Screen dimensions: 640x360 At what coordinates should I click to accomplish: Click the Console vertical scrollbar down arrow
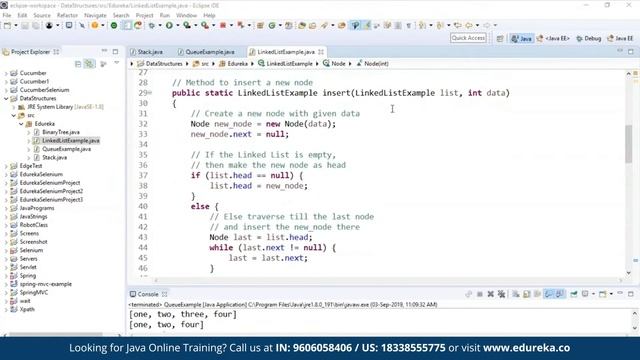(635, 327)
